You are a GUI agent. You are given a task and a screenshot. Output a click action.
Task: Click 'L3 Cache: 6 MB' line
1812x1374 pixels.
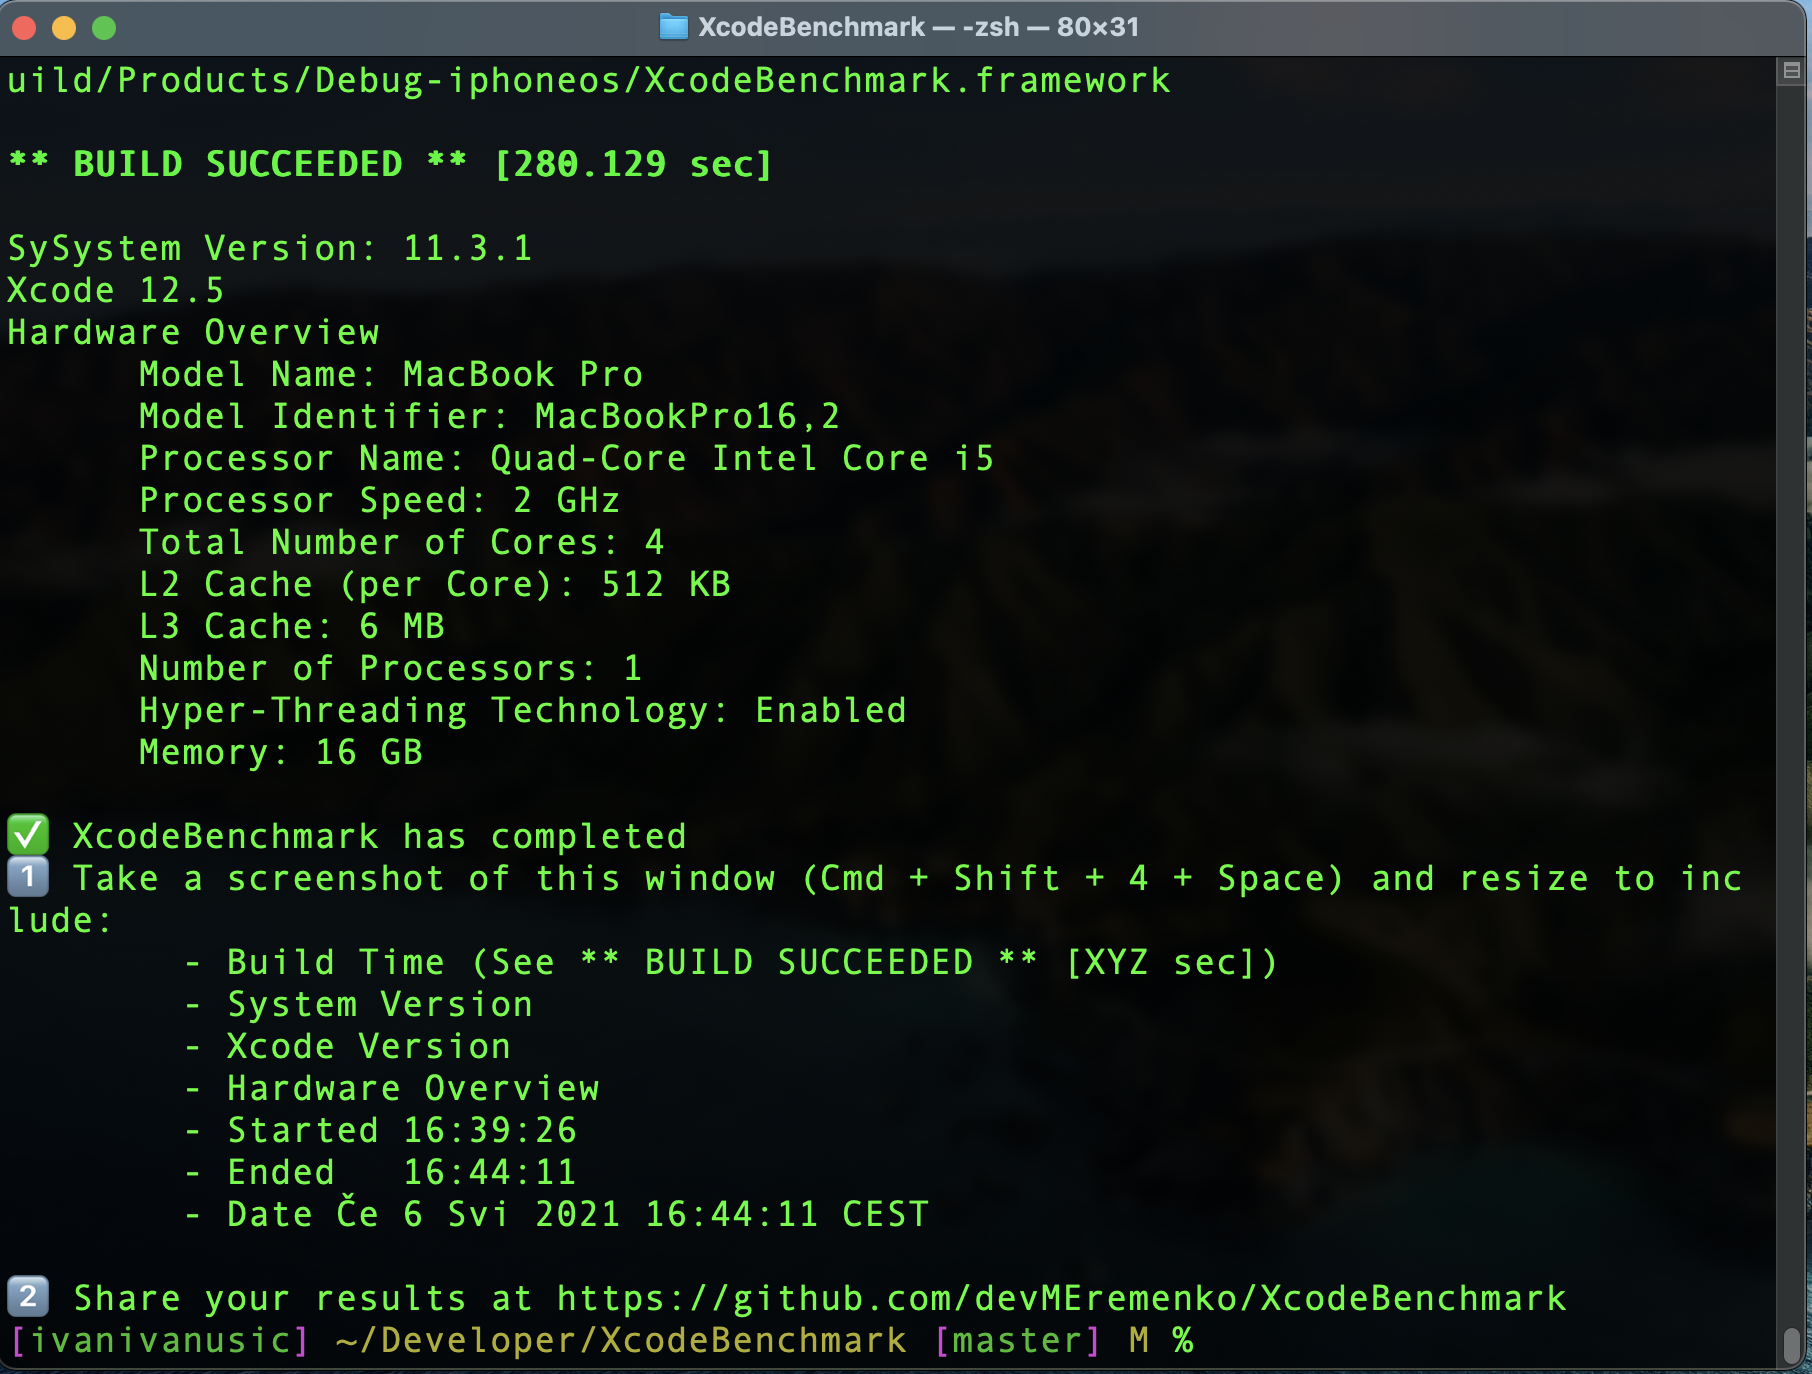[x=292, y=626]
